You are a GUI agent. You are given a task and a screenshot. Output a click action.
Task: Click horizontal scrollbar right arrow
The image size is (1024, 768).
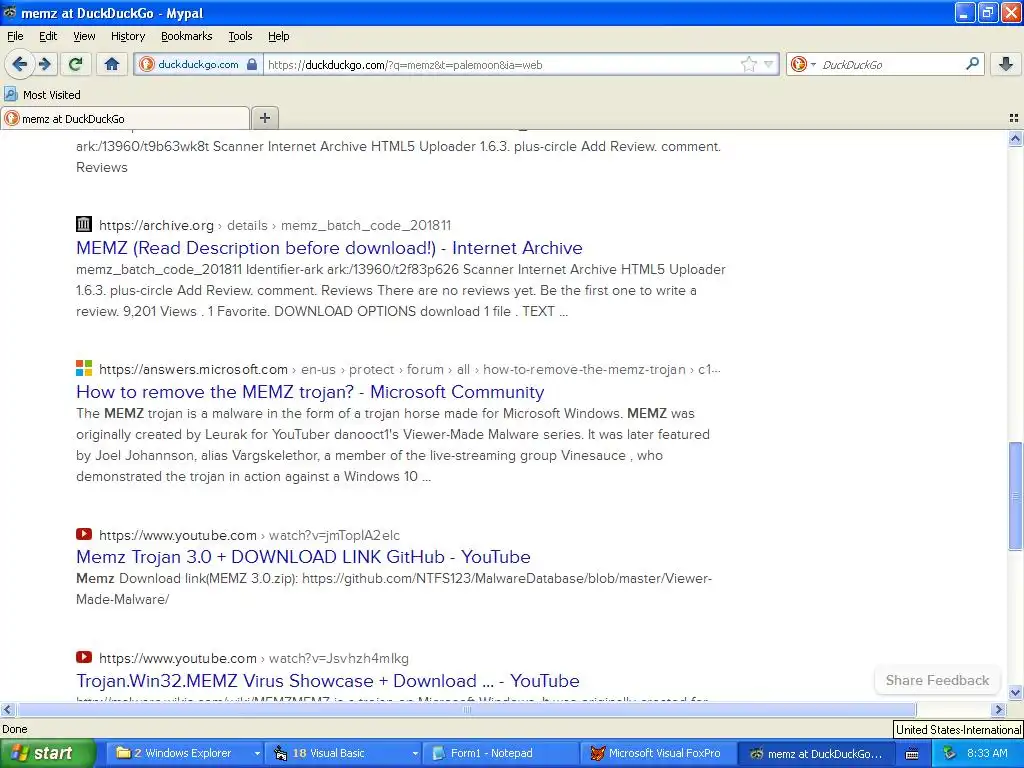tap(999, 710)
